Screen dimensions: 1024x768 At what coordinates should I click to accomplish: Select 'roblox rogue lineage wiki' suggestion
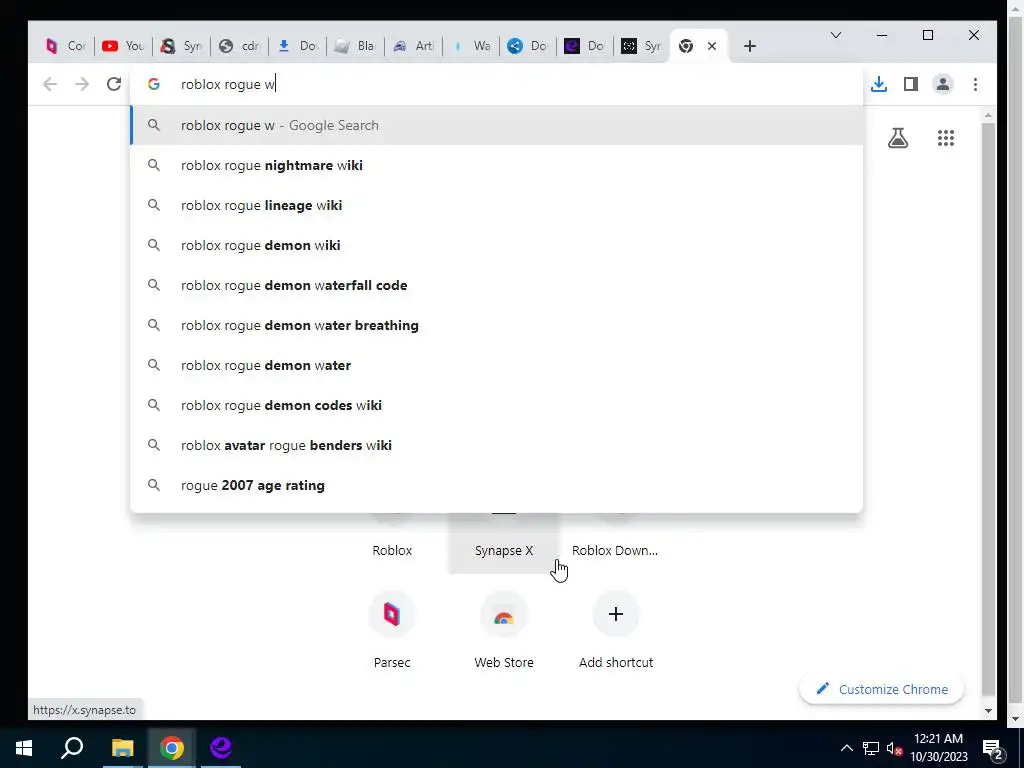[x=496, y=205]
